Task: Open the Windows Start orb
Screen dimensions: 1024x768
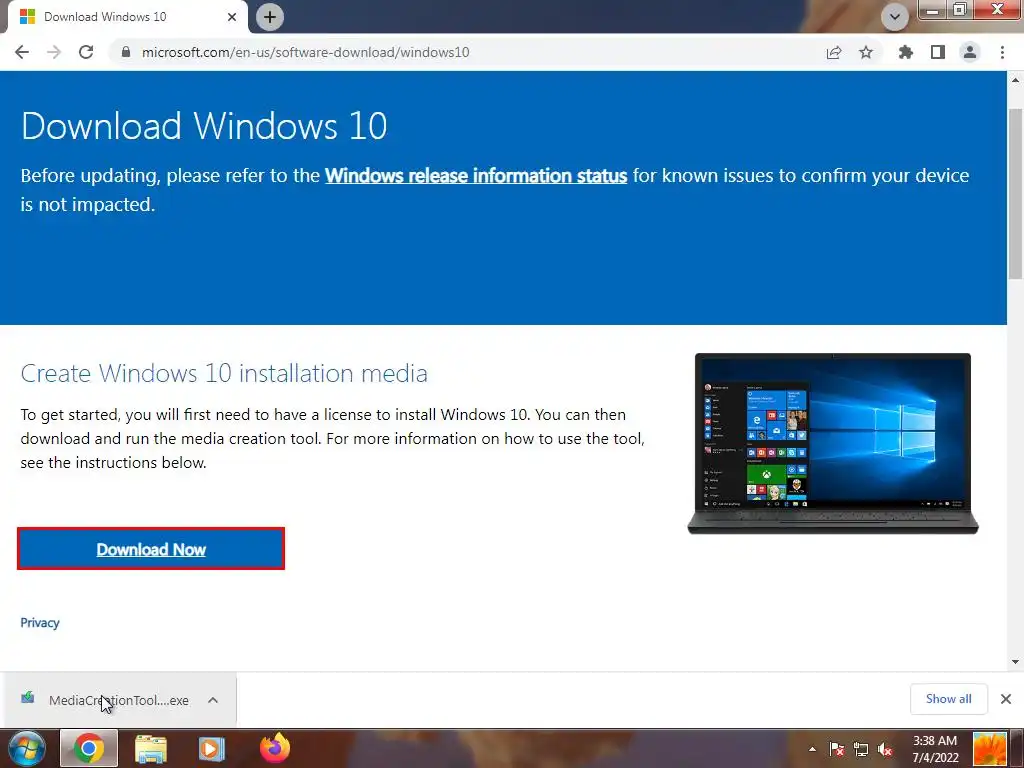Action: pyautogui.click(x=26, y=748)
